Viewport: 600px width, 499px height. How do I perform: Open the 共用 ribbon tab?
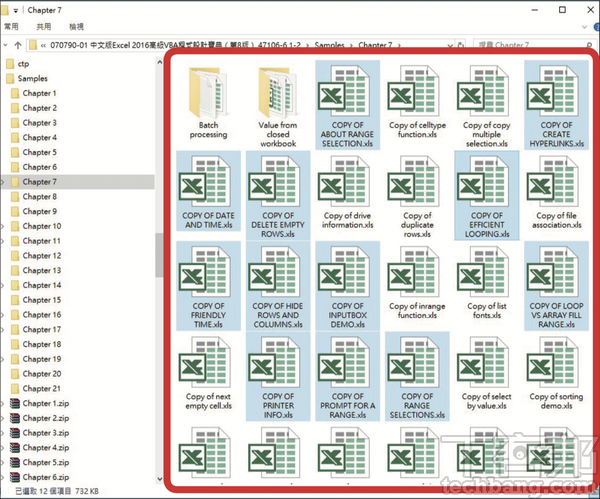tap(44, 26)
